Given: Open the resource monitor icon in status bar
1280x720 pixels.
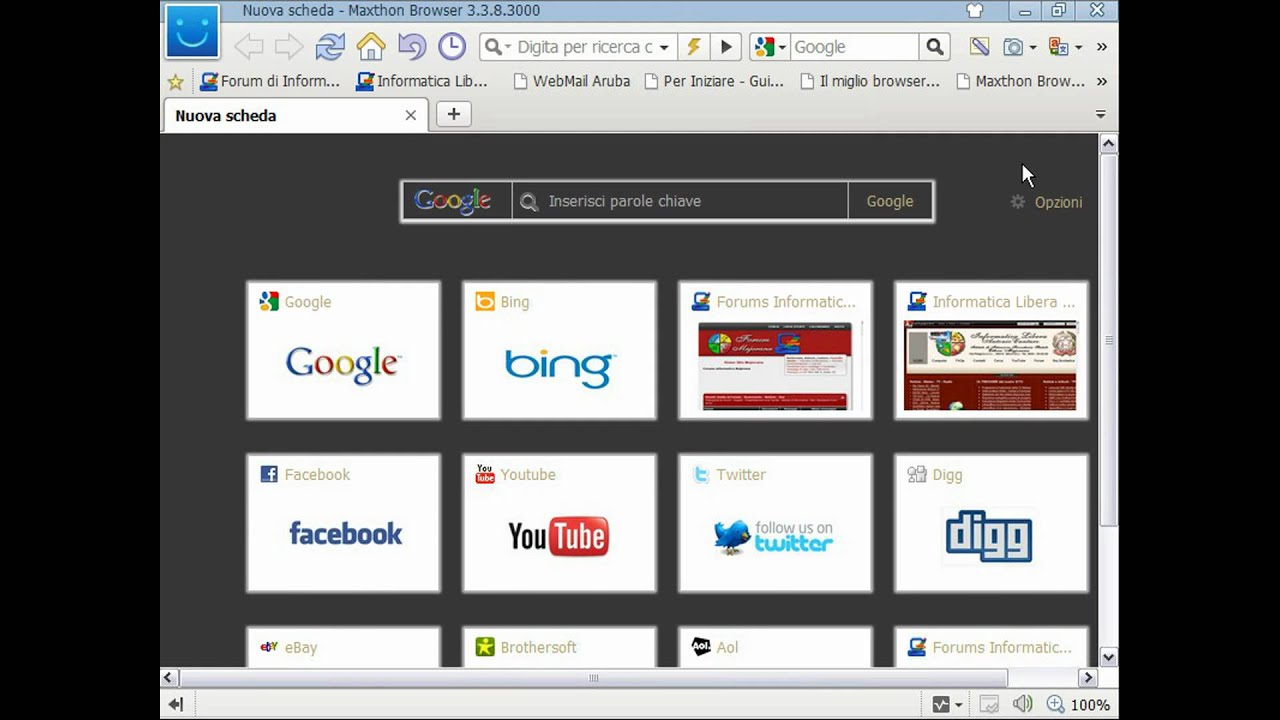Looking at the screenshot, I should (941, 705).
